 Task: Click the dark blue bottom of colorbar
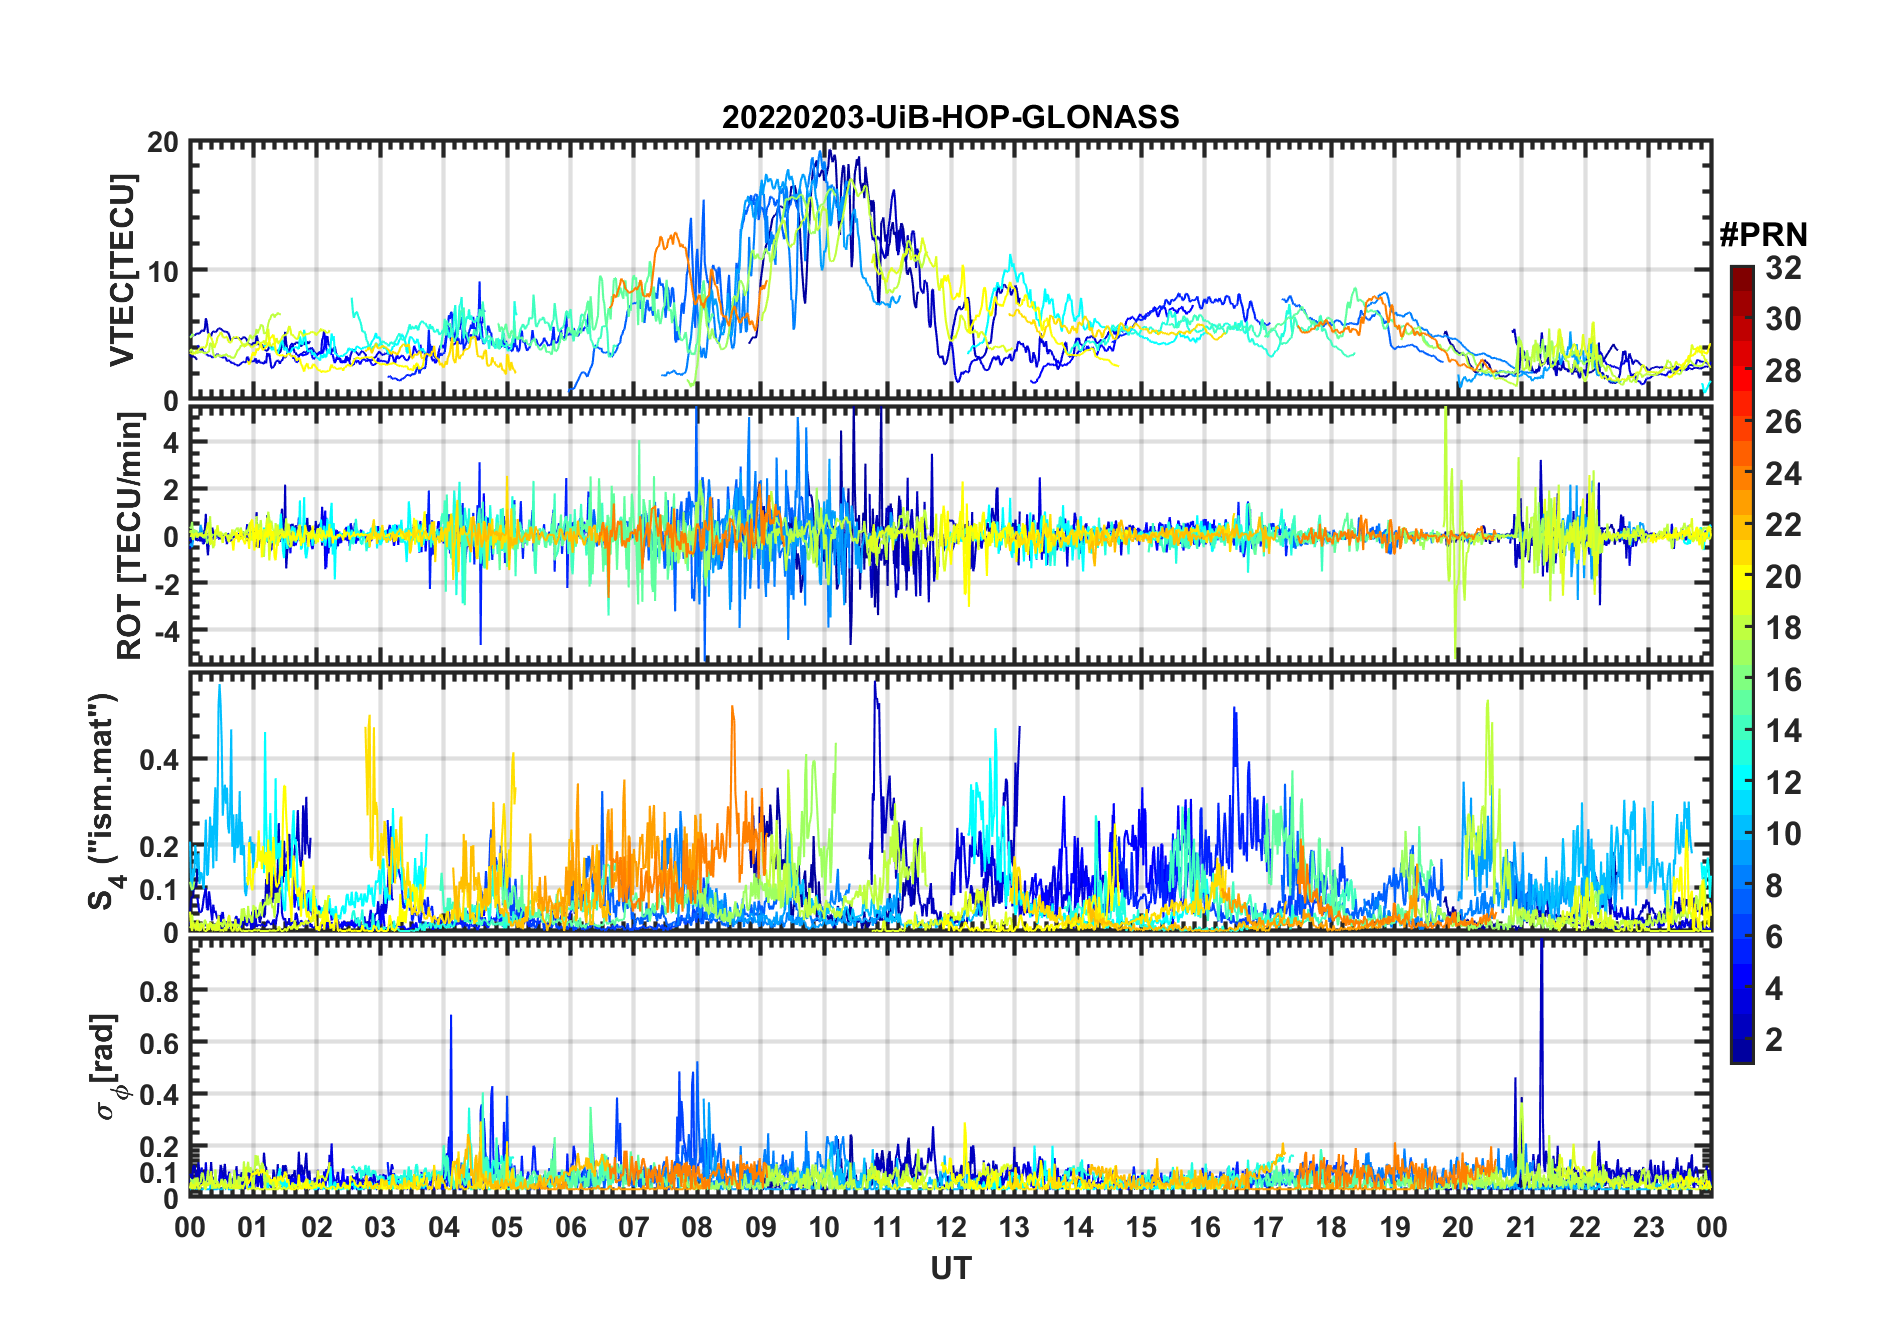(1741, 1051)
